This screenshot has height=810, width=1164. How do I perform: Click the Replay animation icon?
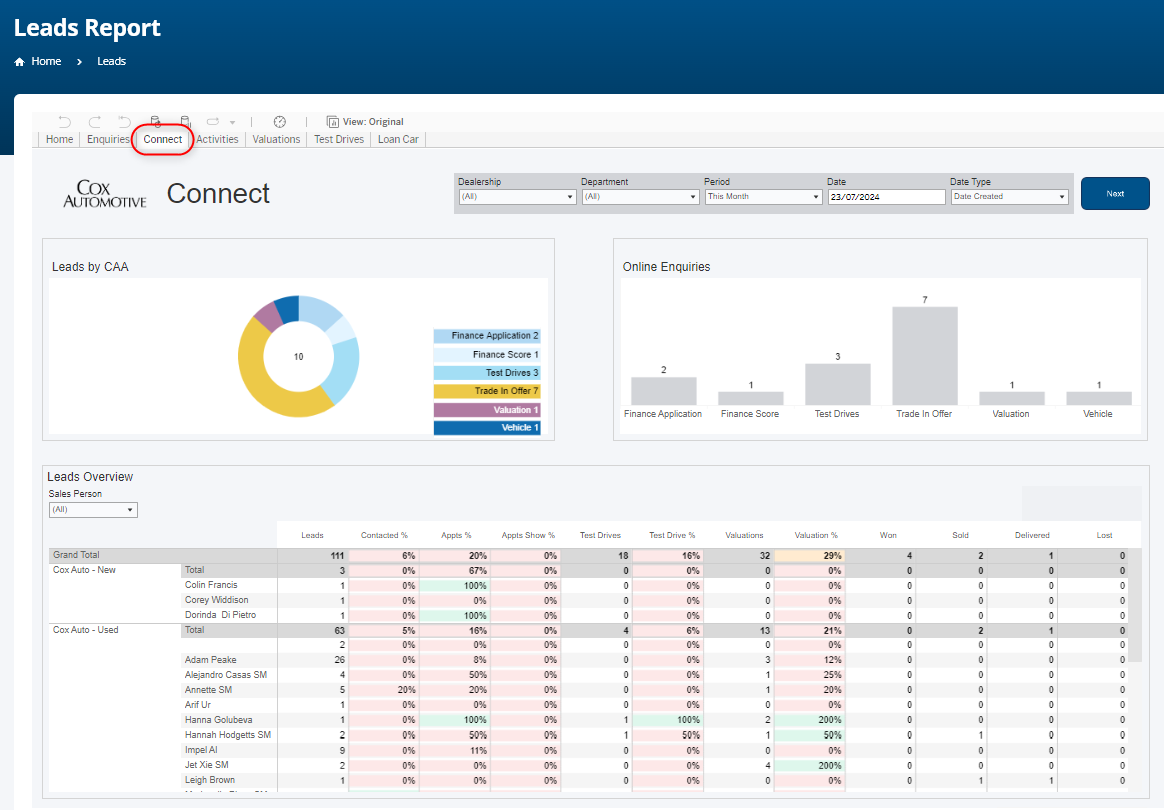(x=213, y=122)
